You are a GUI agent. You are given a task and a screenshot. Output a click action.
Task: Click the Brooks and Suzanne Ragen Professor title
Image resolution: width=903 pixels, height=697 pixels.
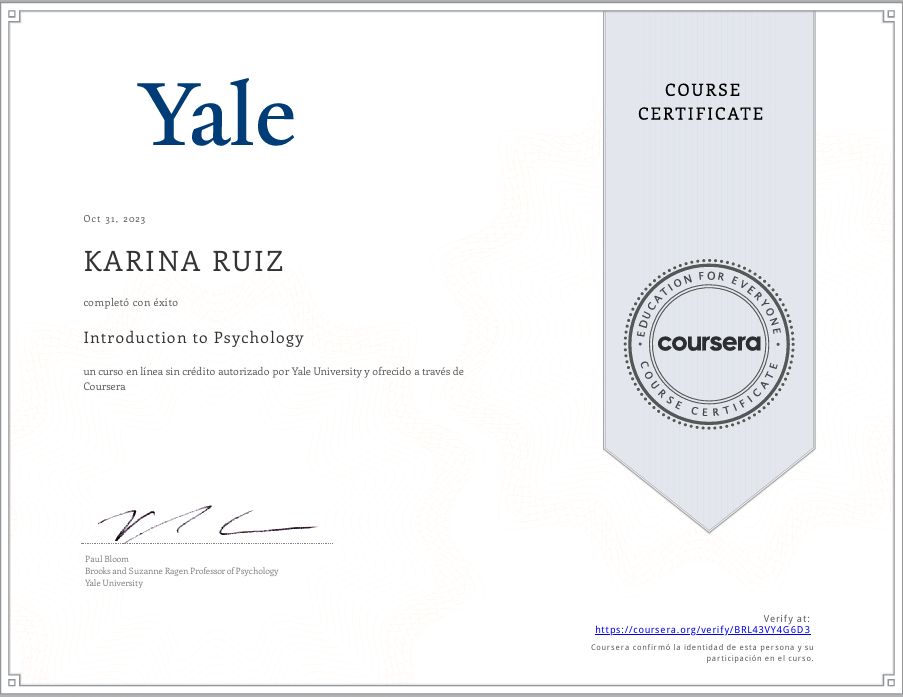(181, 571)
